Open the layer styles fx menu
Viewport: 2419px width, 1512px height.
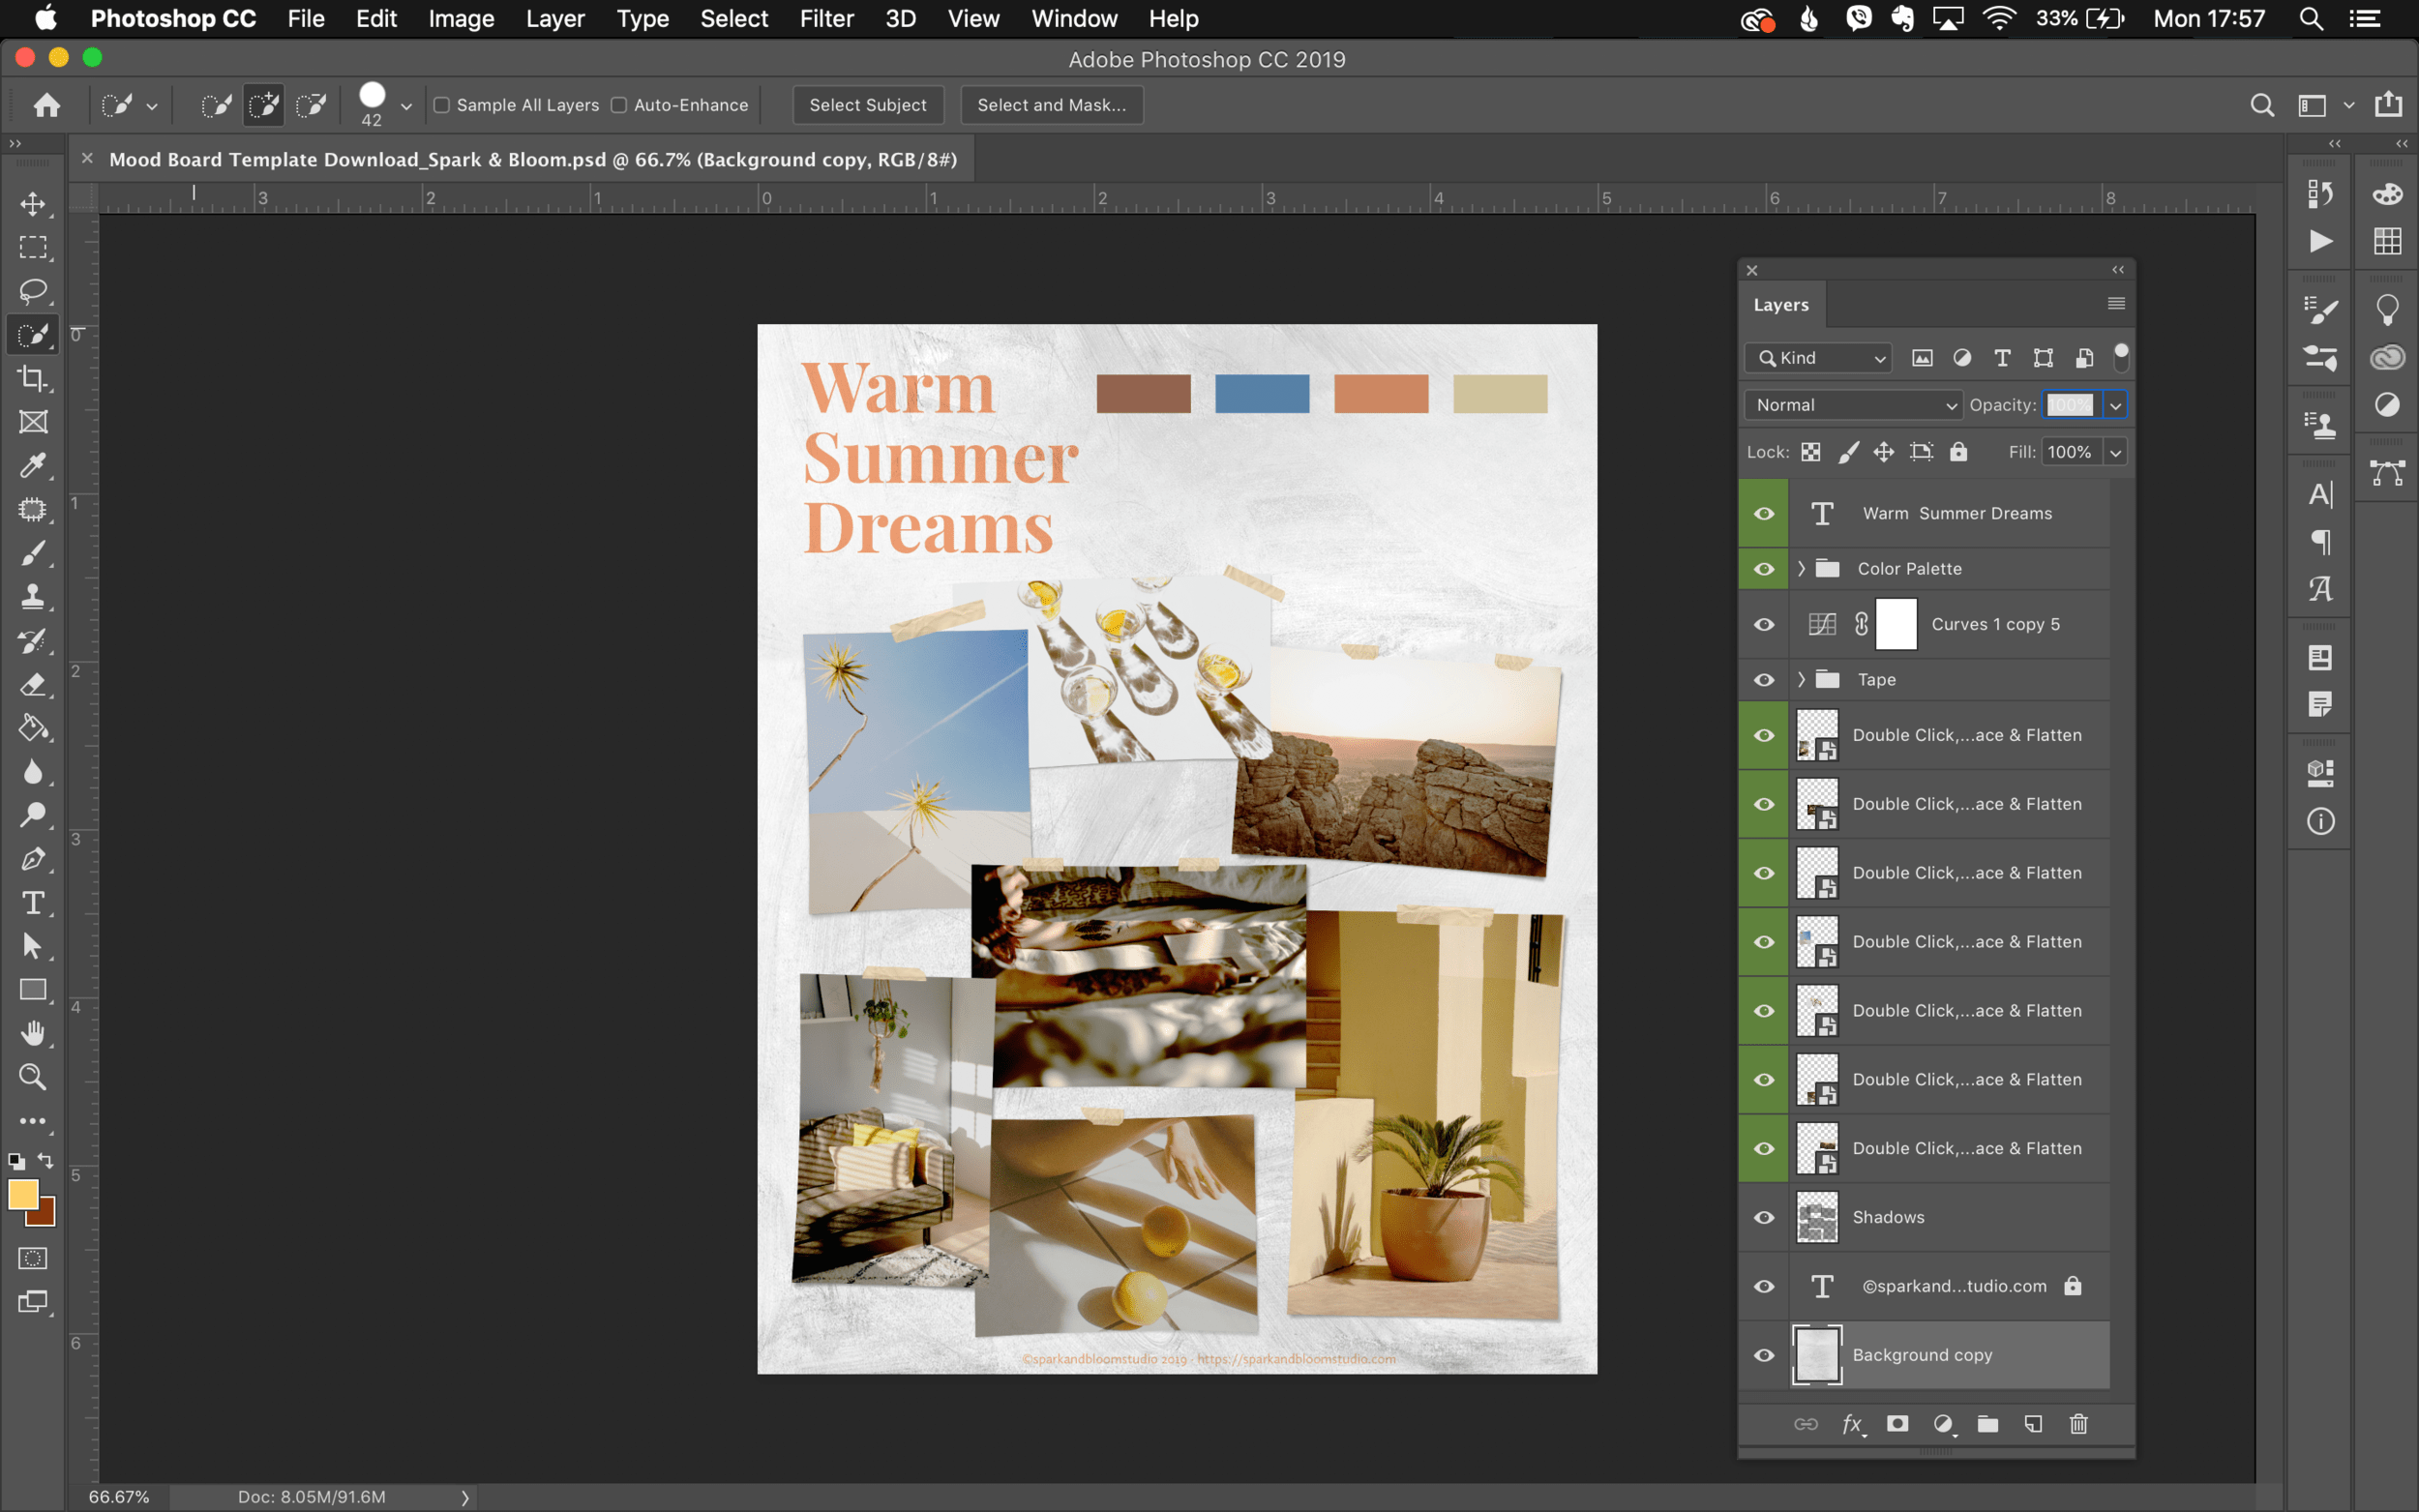[1852, 1423]
